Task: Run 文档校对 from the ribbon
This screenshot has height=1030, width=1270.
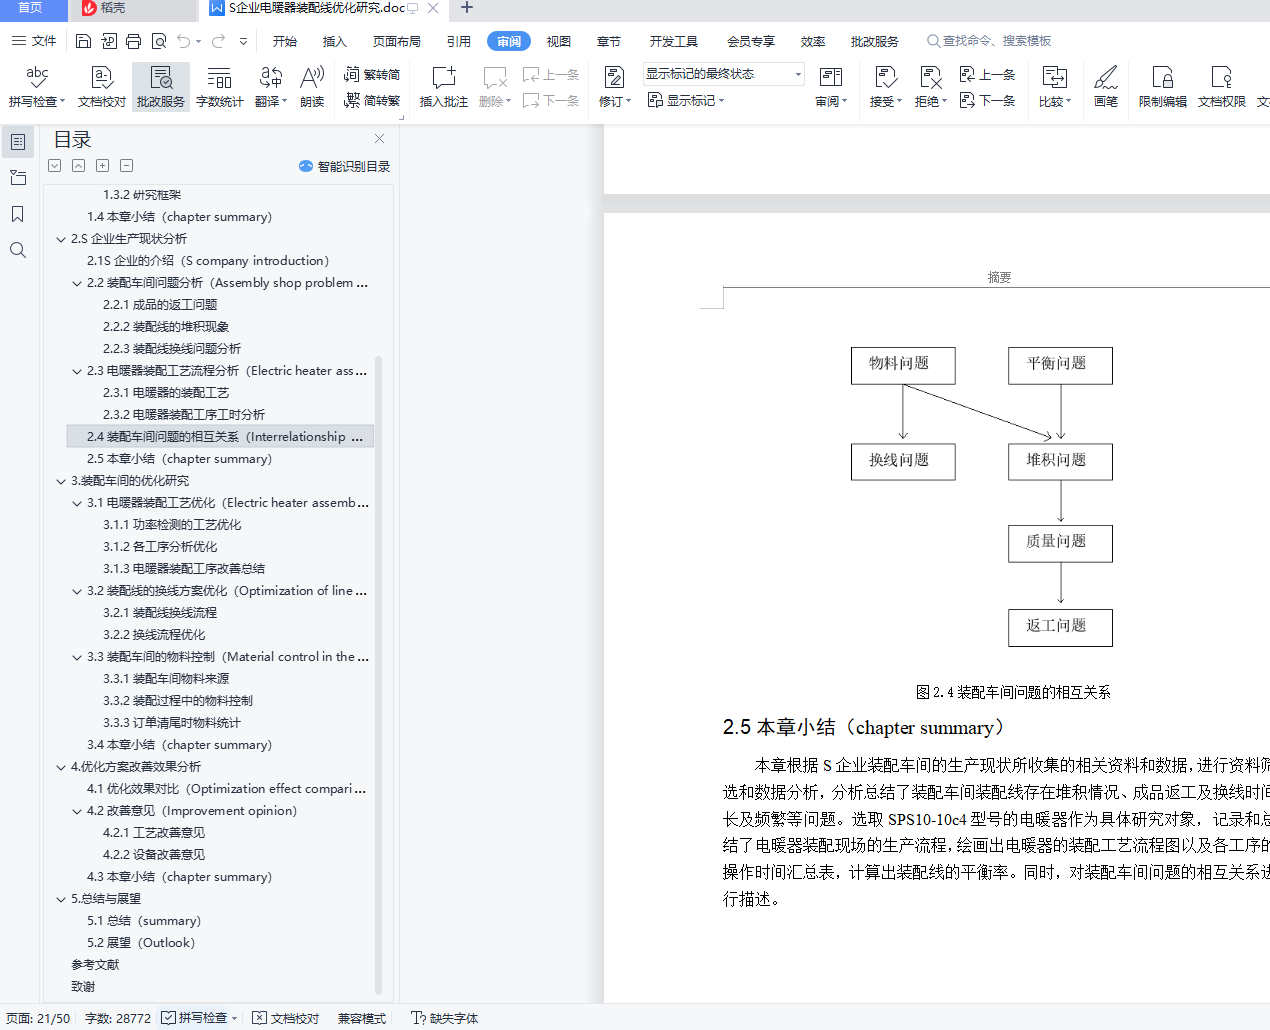Action: (x=102, y=87)
